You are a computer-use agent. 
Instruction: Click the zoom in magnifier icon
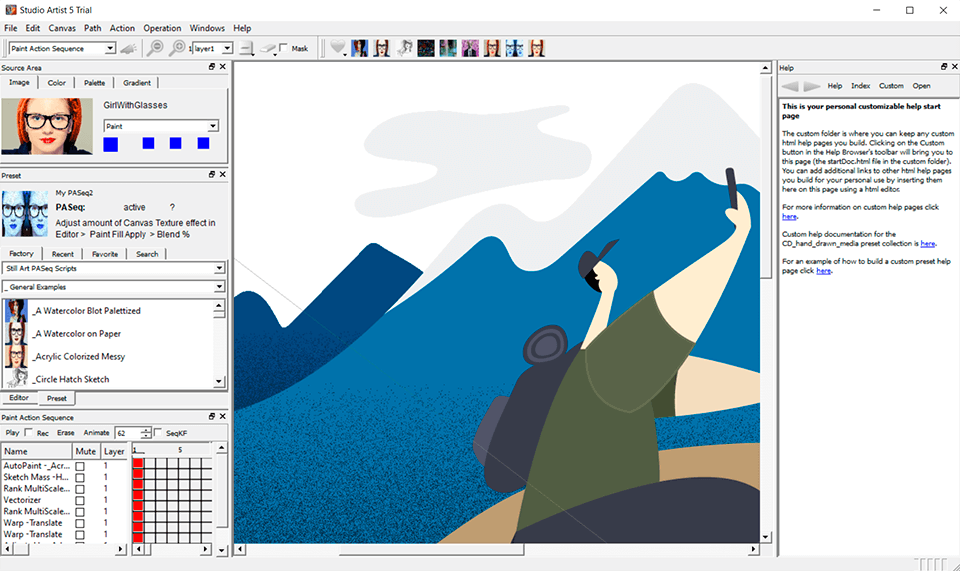click(x=176, y=48)
